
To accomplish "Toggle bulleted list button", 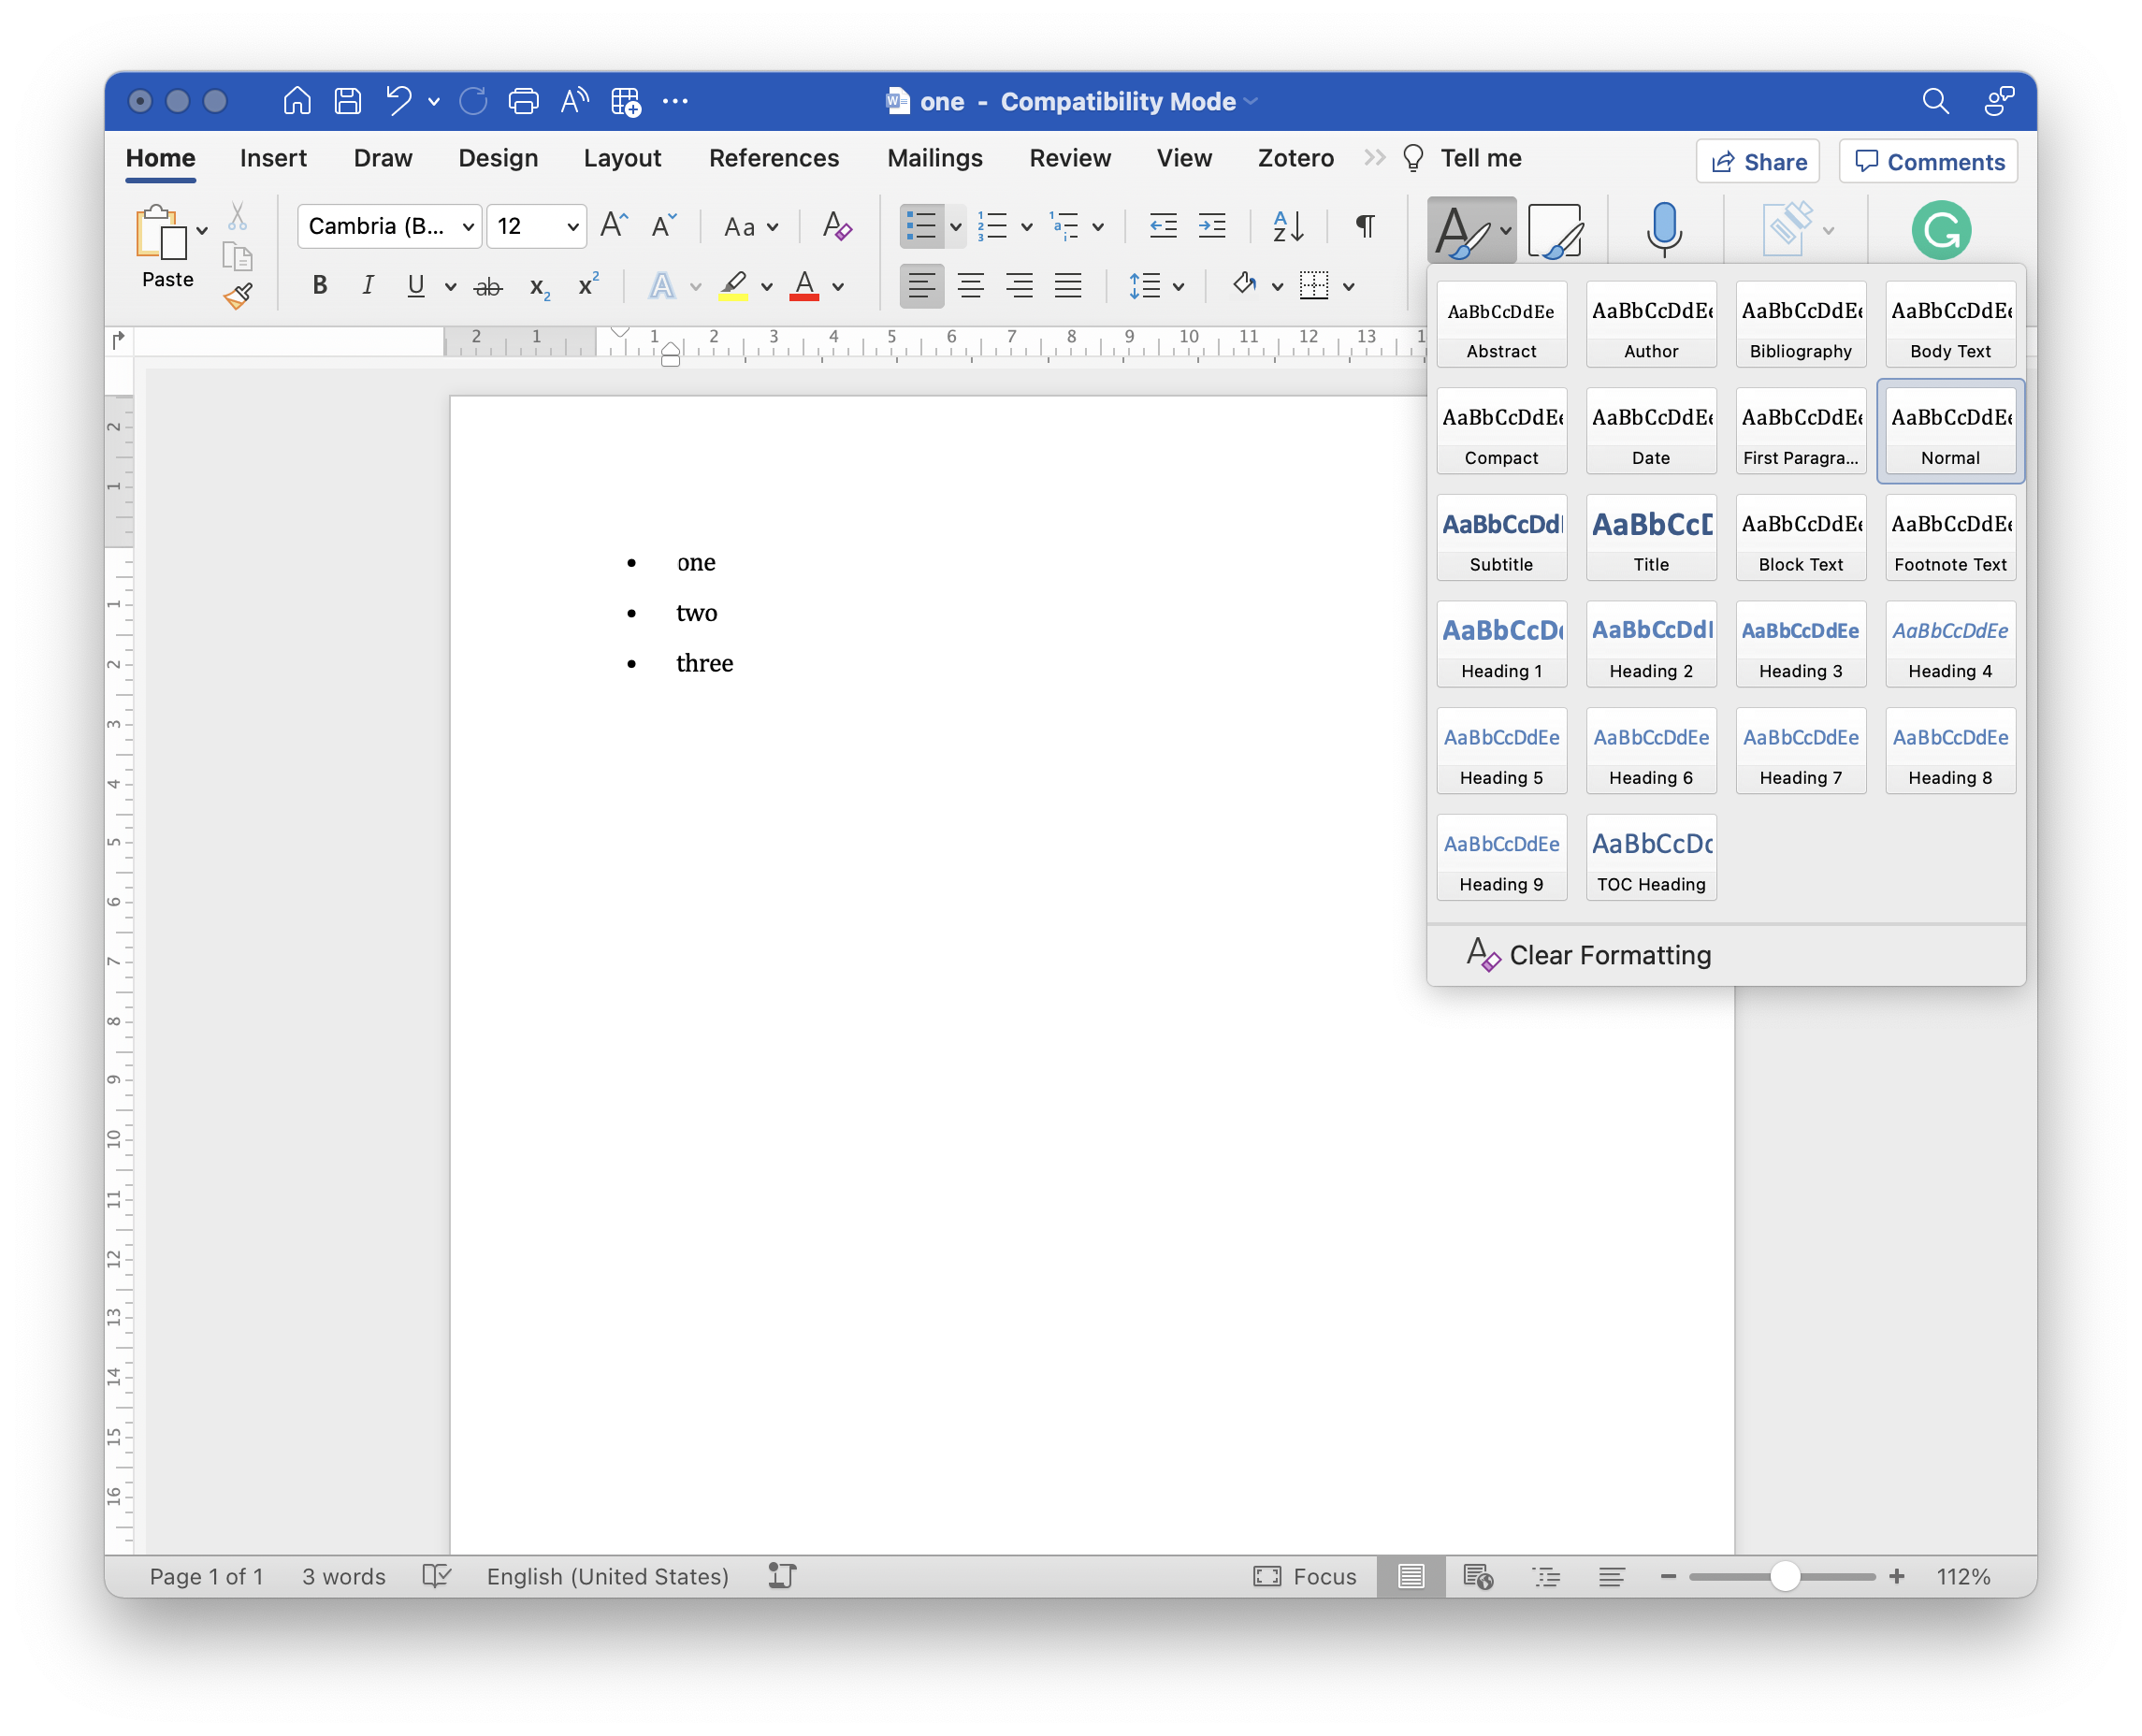I will point(921,226).
